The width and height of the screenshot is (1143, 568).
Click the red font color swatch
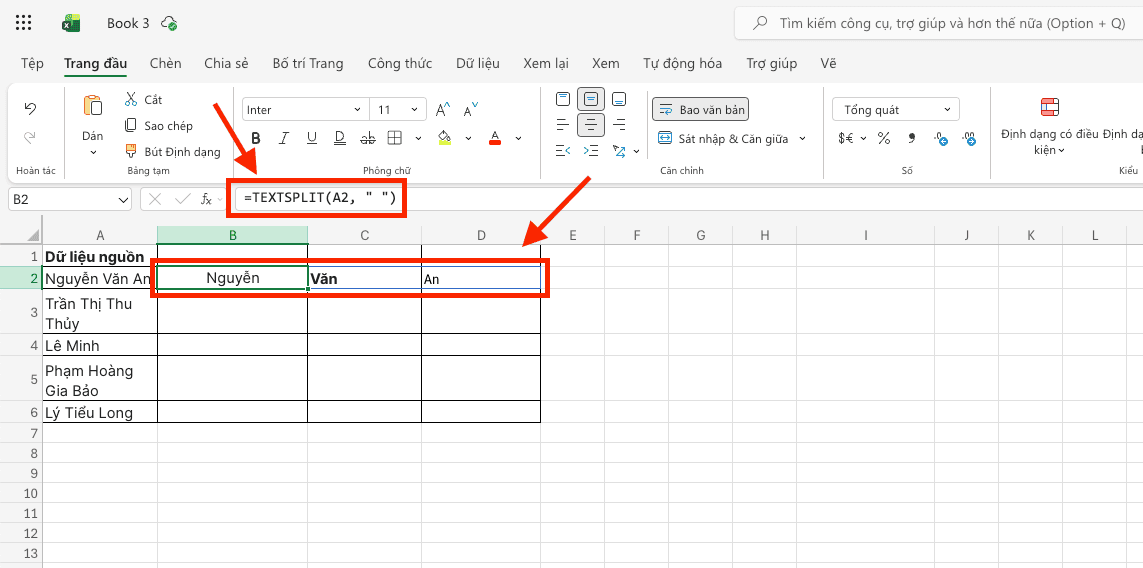click(x=494, y=138)
